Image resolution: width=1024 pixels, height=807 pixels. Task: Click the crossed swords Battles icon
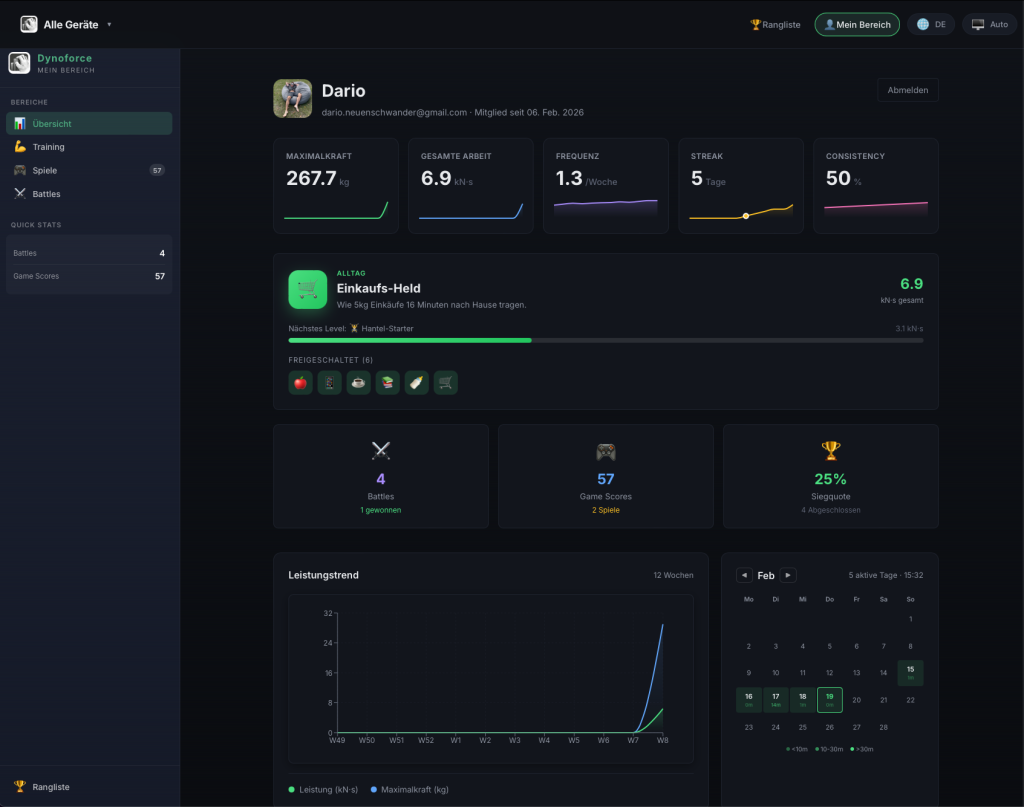(x=22, y=193)
